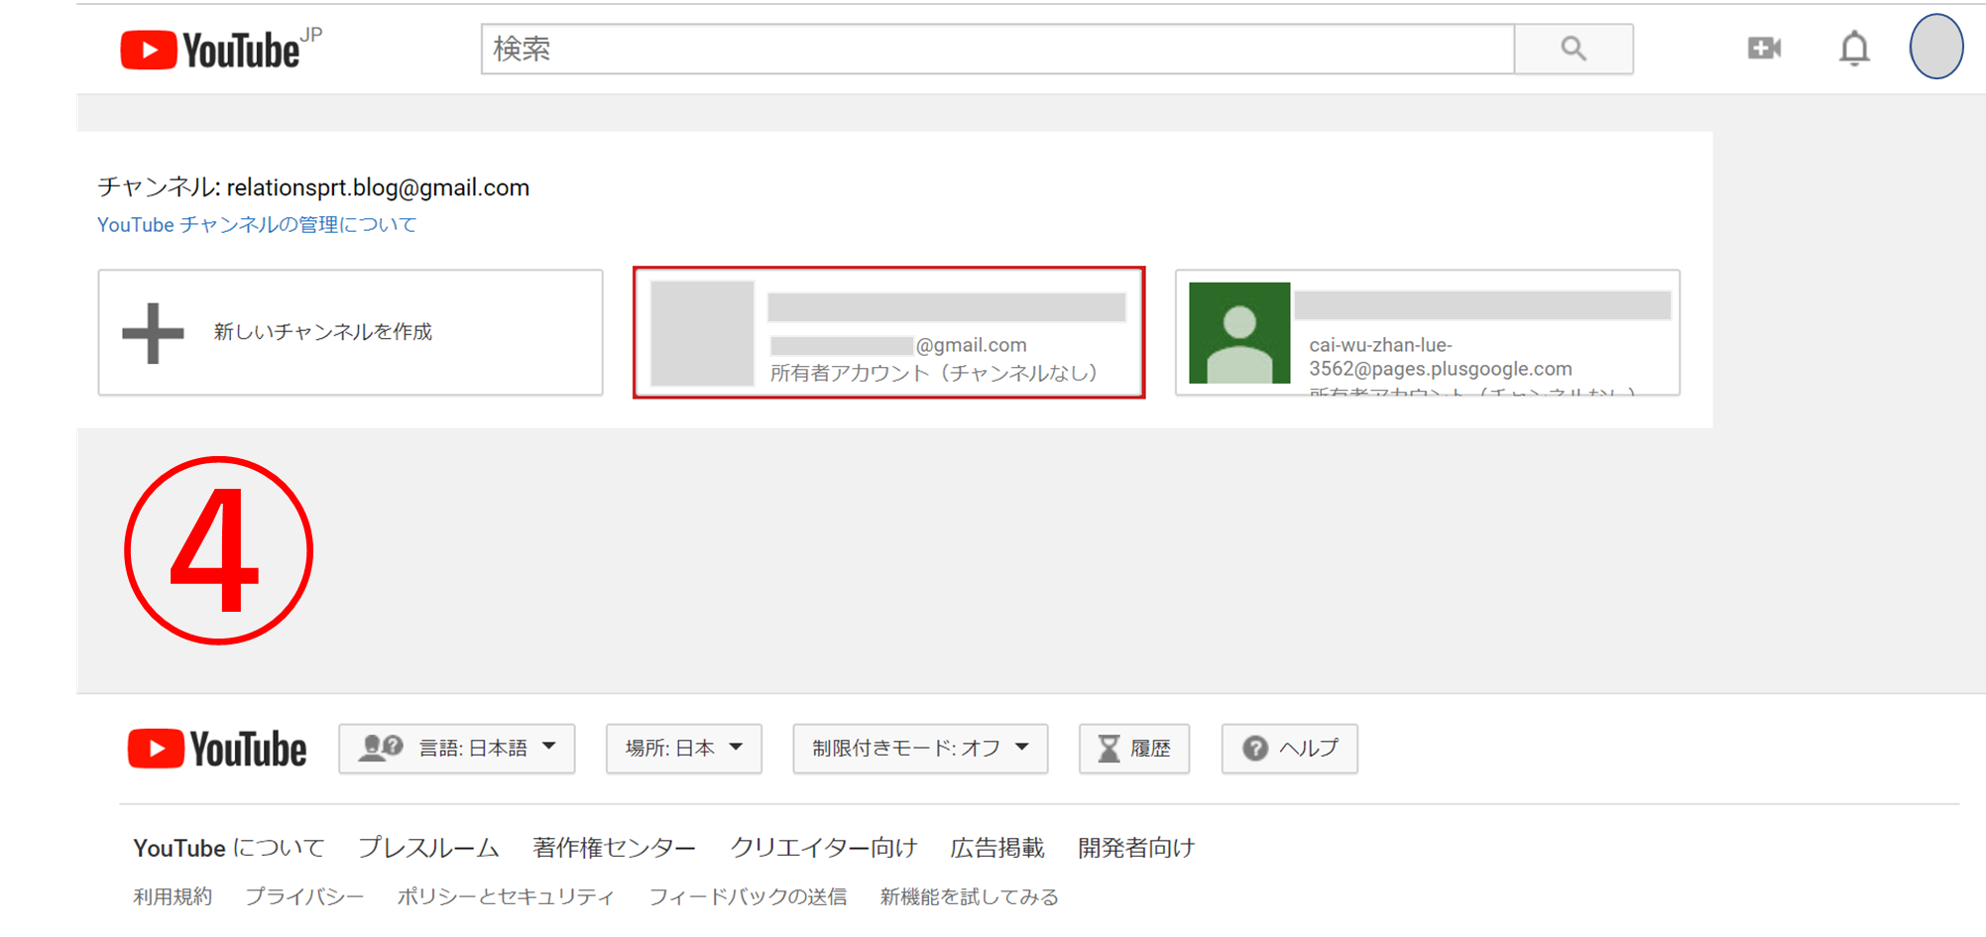Open the account avatar menu
This screenshot has width=1986, height=937.
click(1936, 46)
